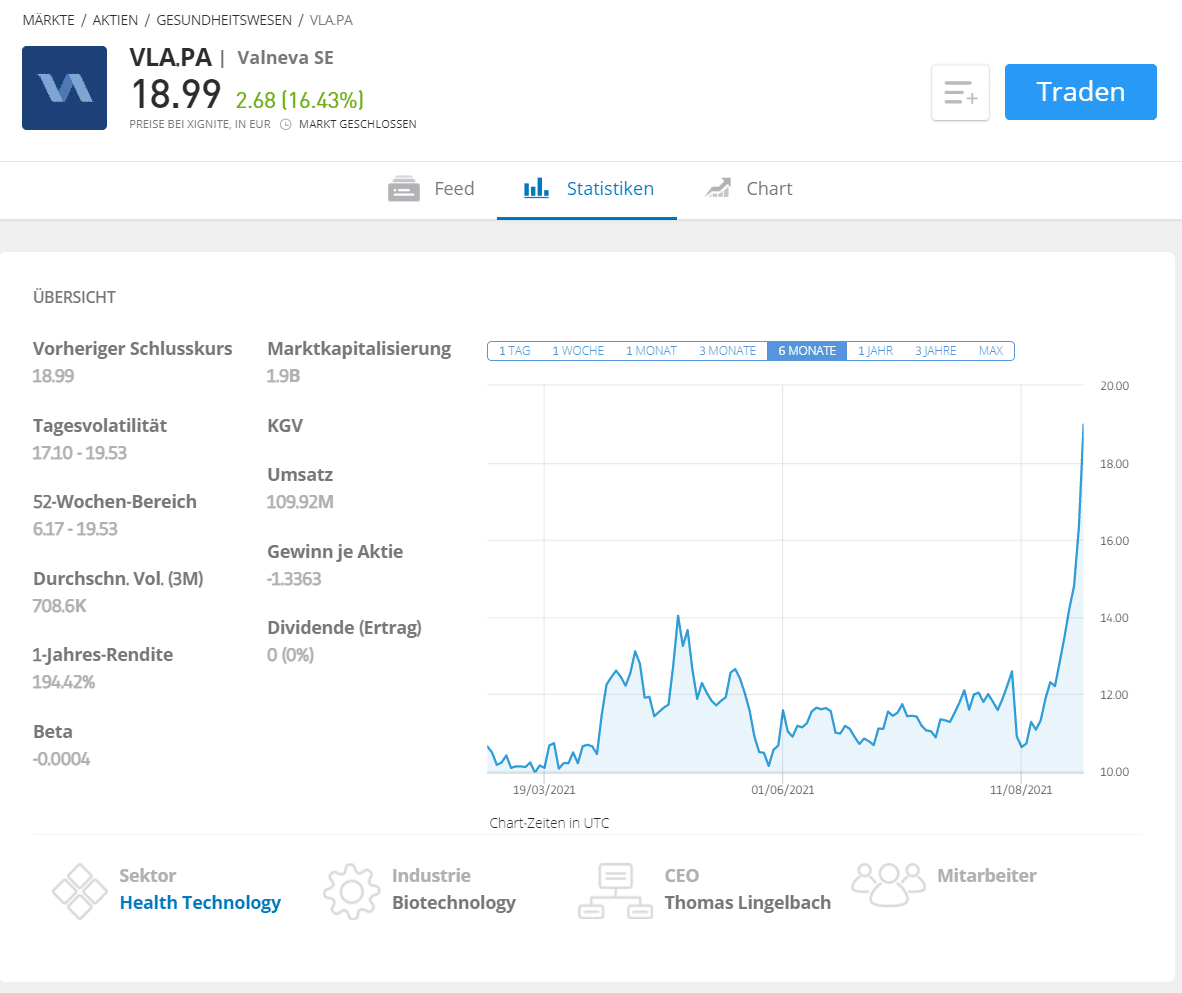The height and width of the screenshot is (993, 1182).
Task: Click the KGV label
Action: [285, 425]
